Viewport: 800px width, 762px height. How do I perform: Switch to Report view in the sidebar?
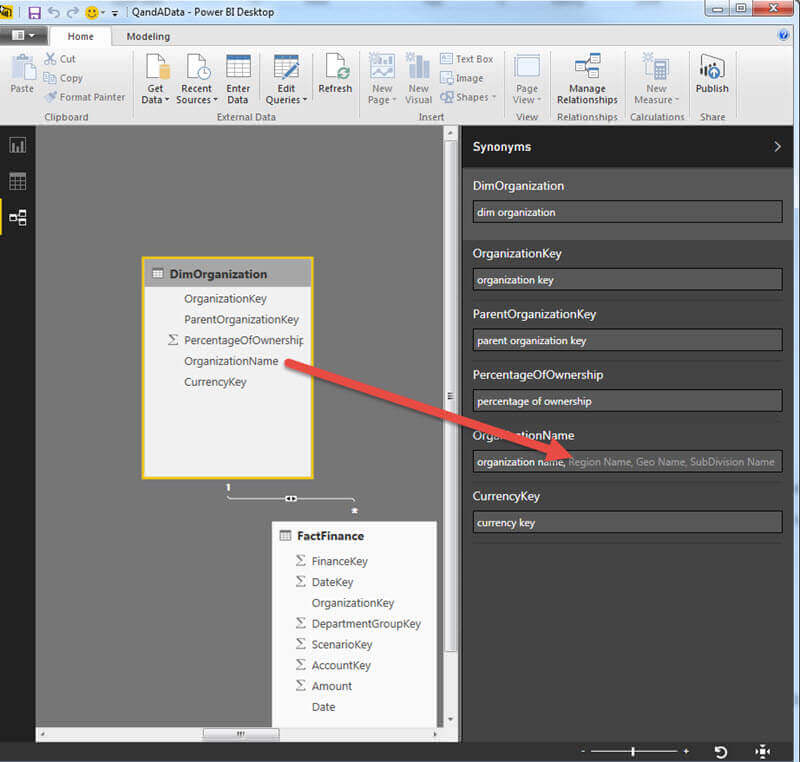(x=17, y=146)
